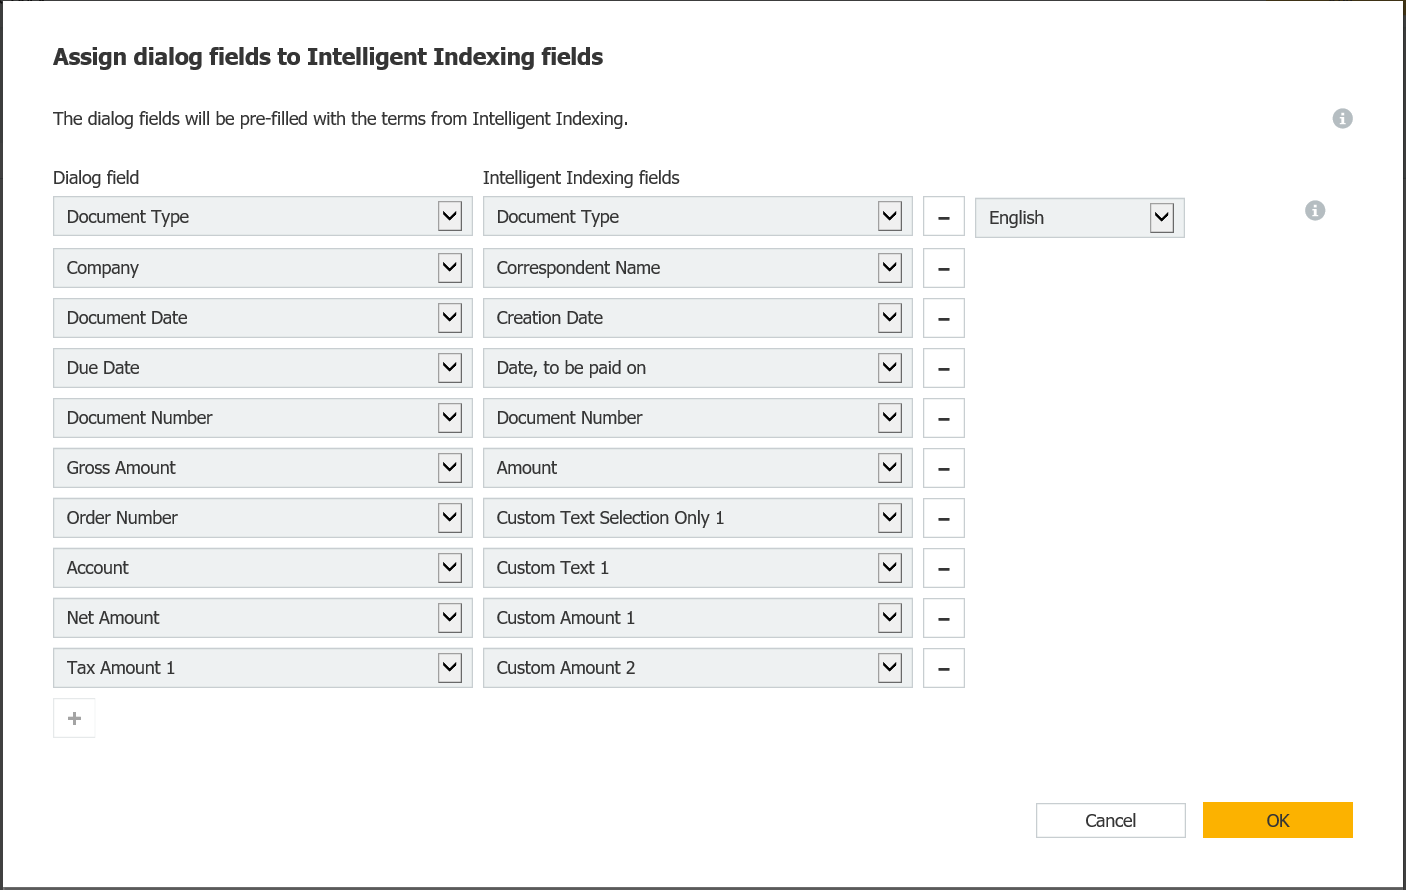The width and height of the screenshot is (1406, 890).
Task: Remove the Tax Amount 1 mapping row
Action: 943,667
